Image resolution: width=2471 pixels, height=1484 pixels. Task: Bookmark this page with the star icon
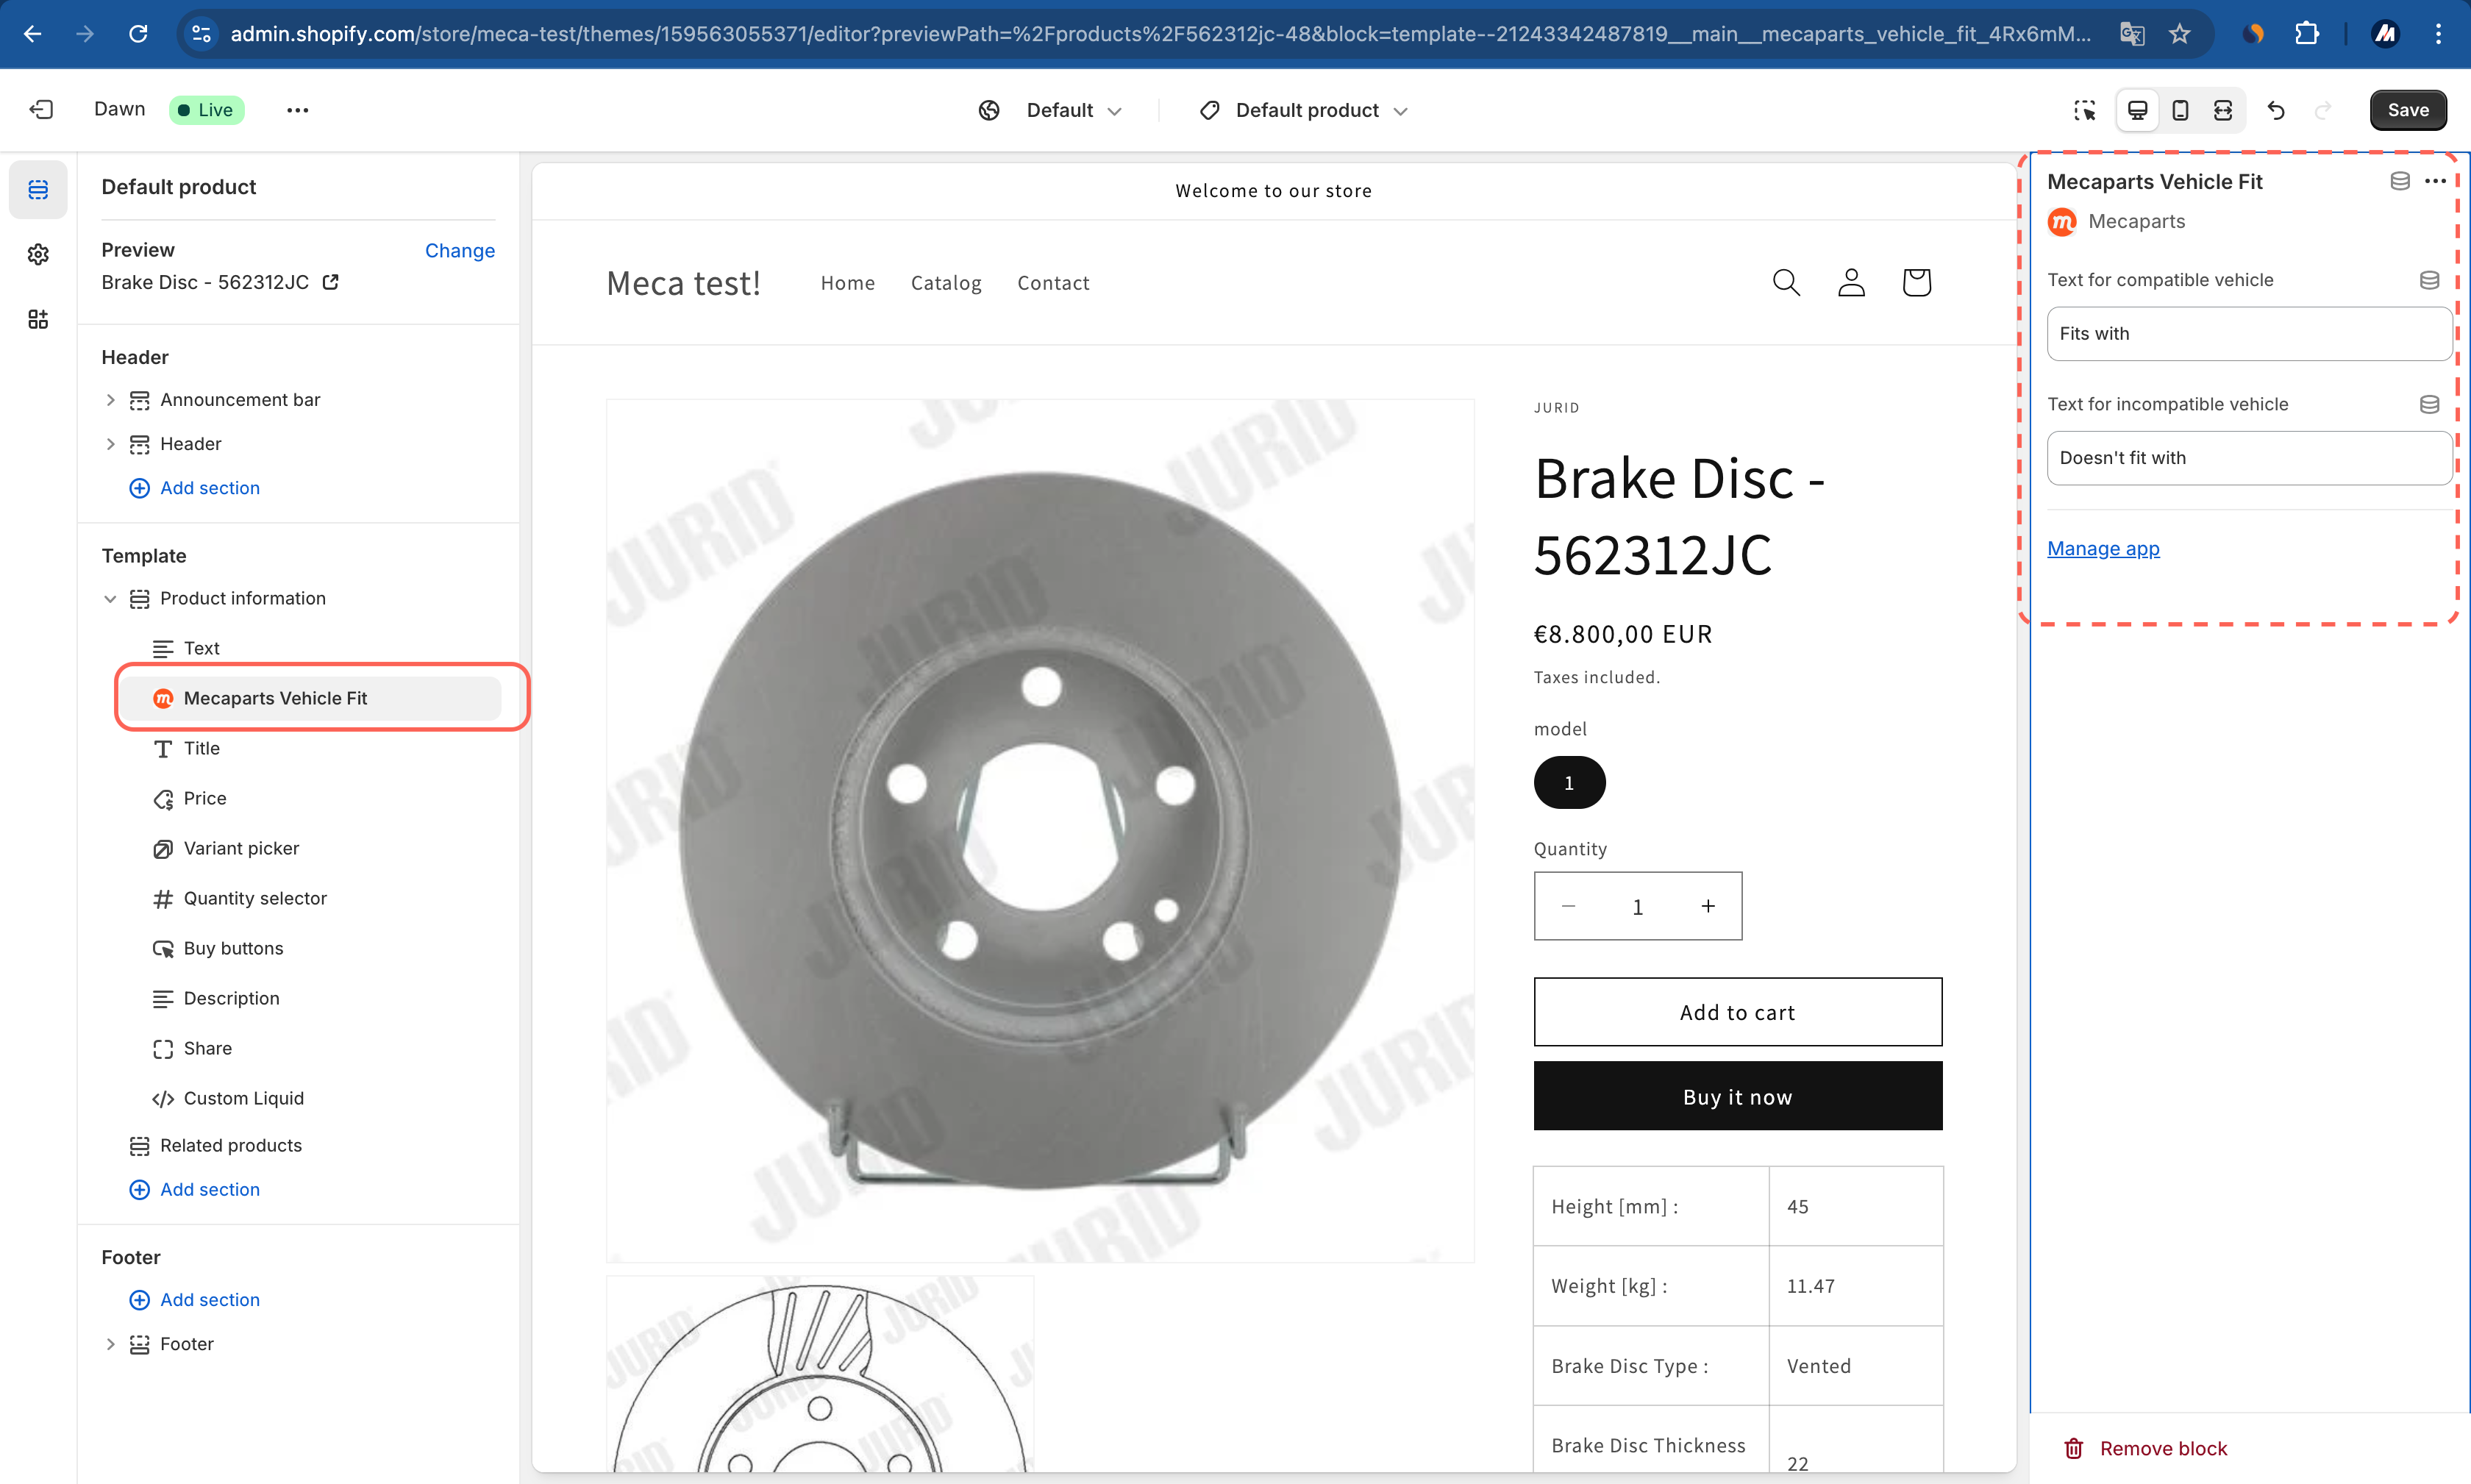(x=2179, y=34)
